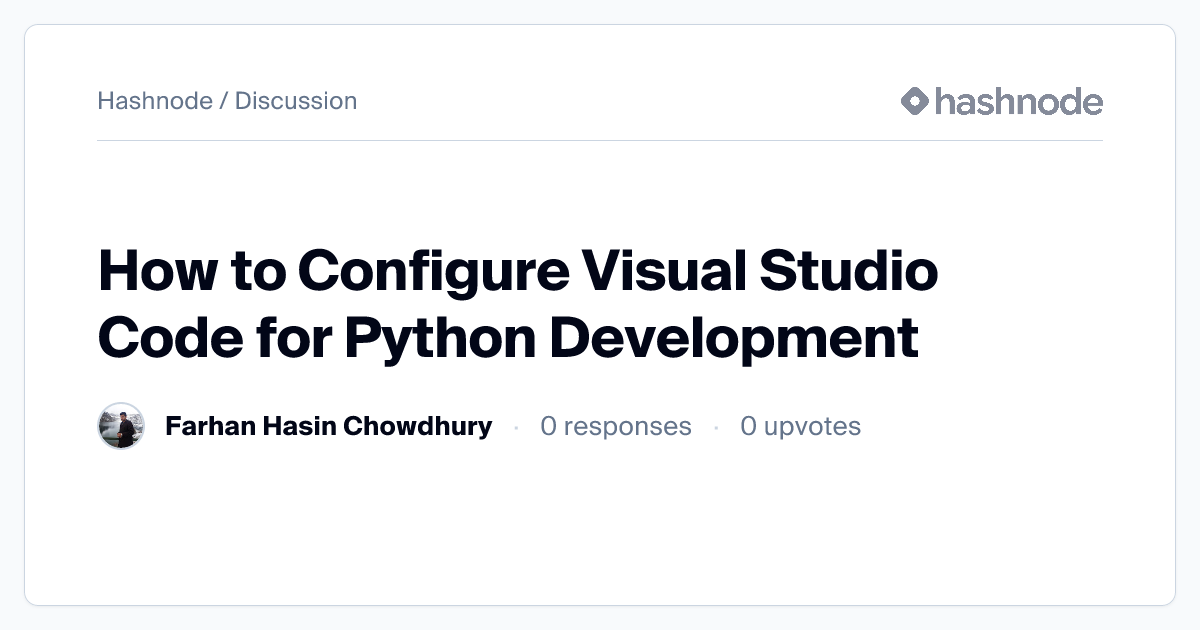
Task: Click the 0 upvotes counter
Action: click(800, 427)
